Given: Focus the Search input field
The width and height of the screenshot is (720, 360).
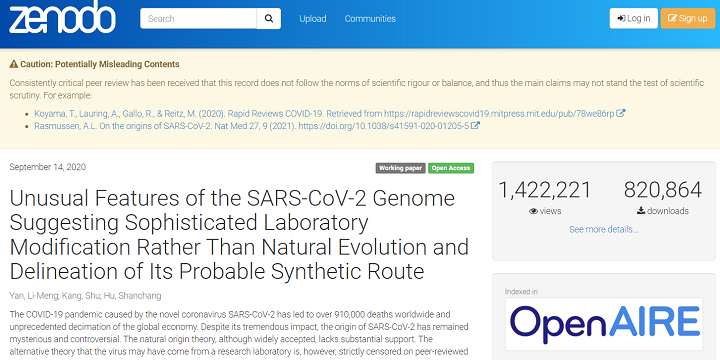Looking at the screenshot, I should pyautogui.click(x=198, y=18).
